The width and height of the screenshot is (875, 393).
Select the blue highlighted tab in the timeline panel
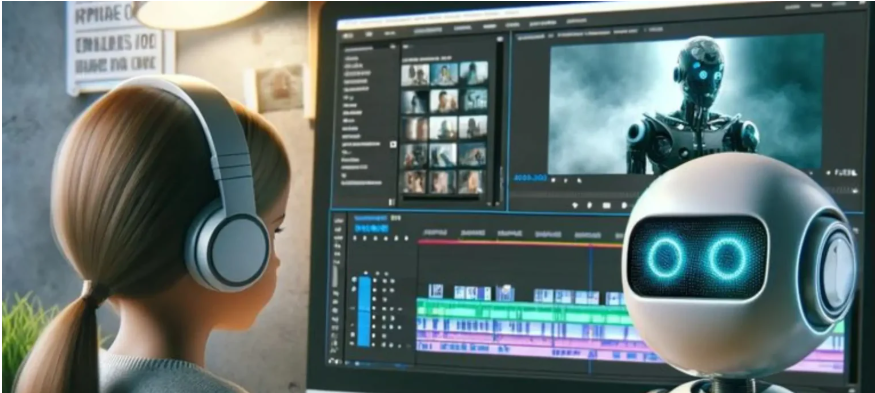click(x=371, y=228)
